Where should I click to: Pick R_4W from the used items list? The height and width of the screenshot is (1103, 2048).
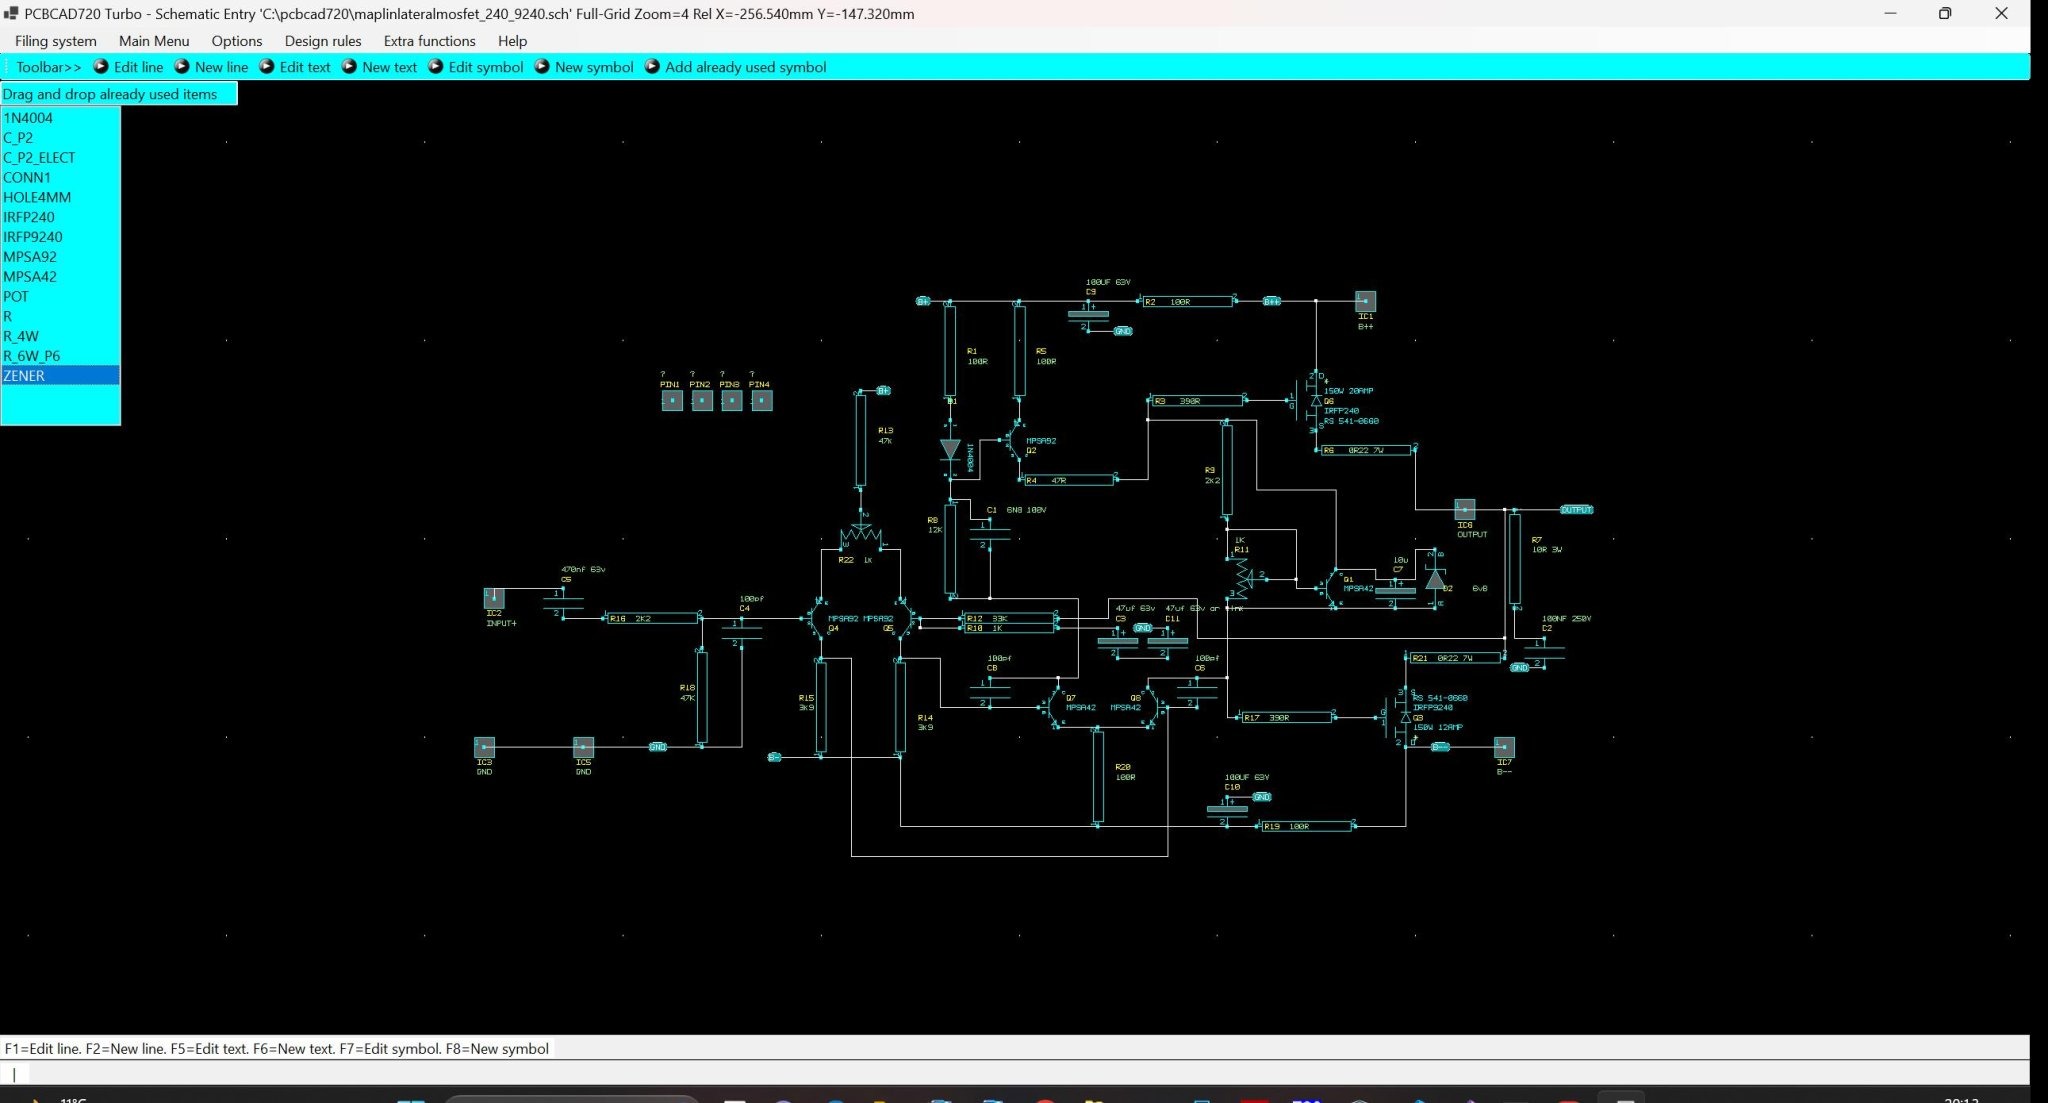click(x=60, y=336)
